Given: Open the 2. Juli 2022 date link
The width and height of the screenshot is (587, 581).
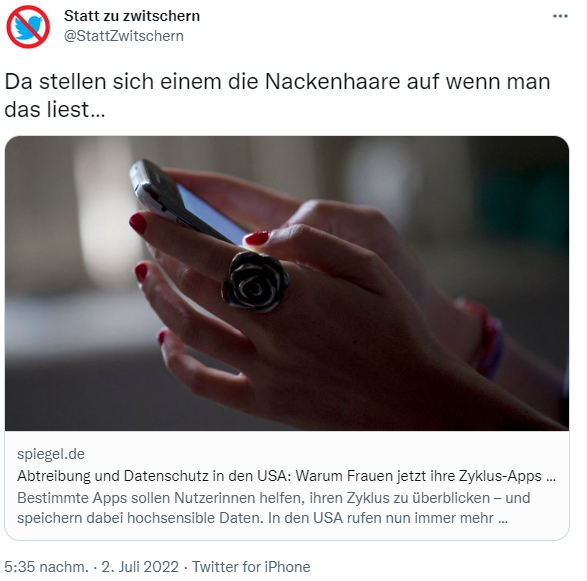Looking at the screenshot, I should [140, 567].
